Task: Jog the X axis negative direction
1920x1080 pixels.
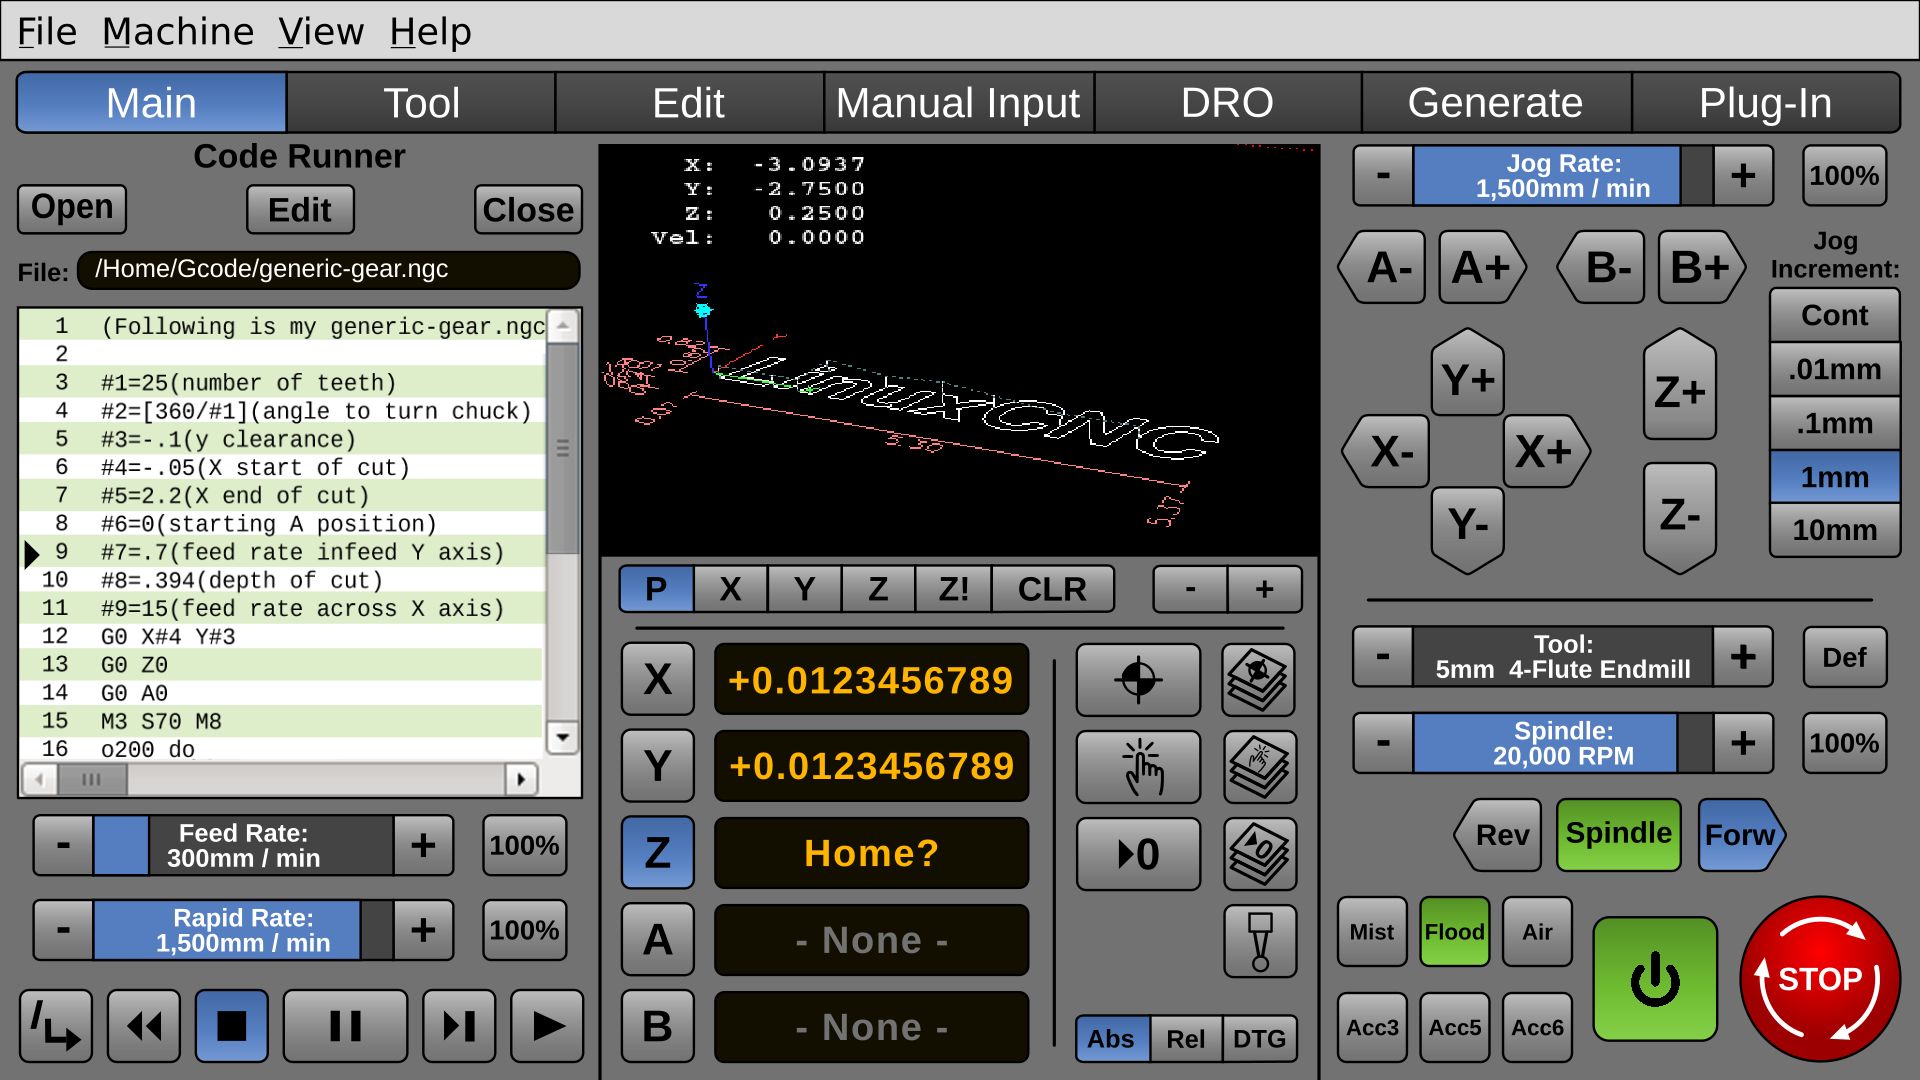Action: 1387,452
